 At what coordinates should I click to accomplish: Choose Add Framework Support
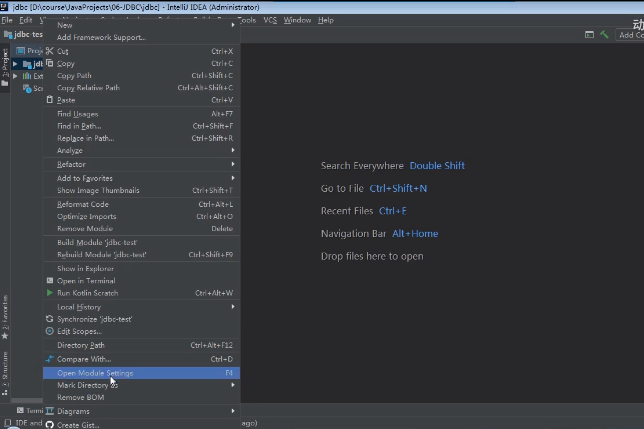142,37
